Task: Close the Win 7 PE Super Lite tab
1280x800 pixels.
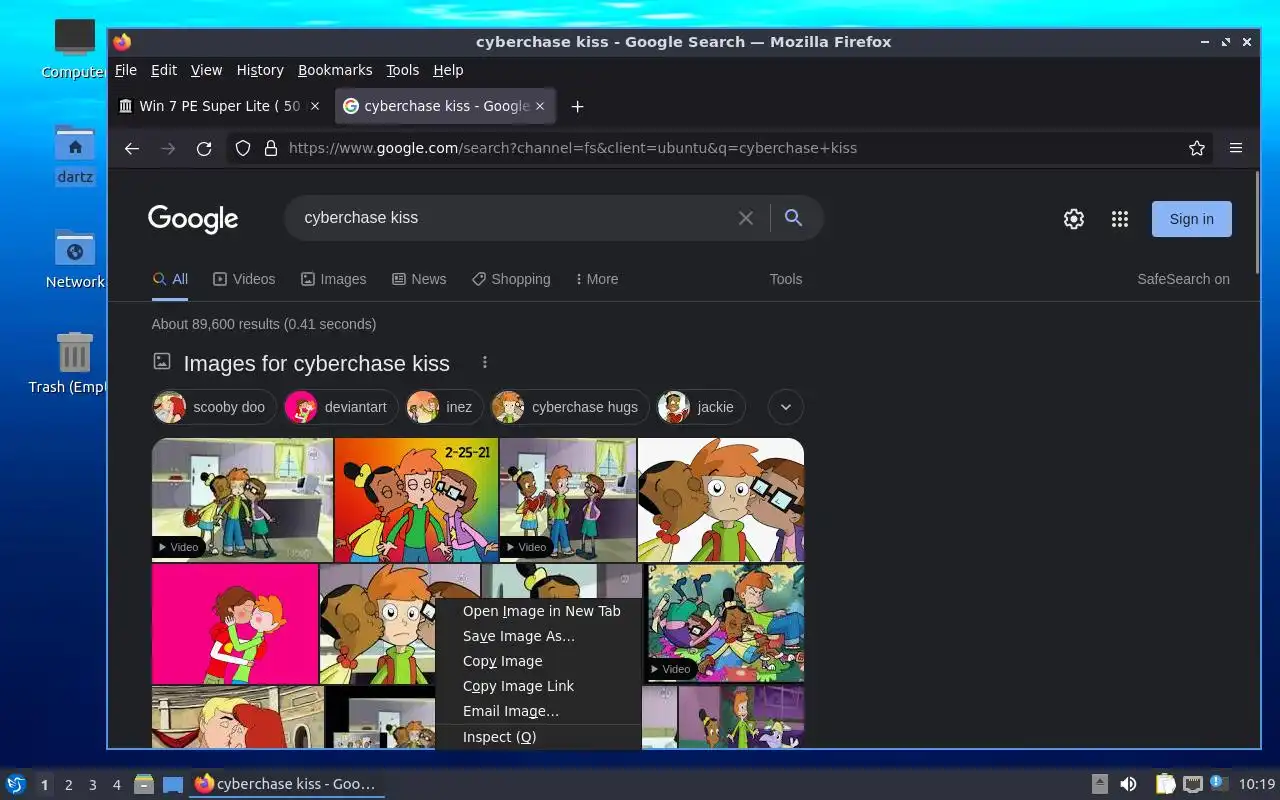Action: (315, 106)
